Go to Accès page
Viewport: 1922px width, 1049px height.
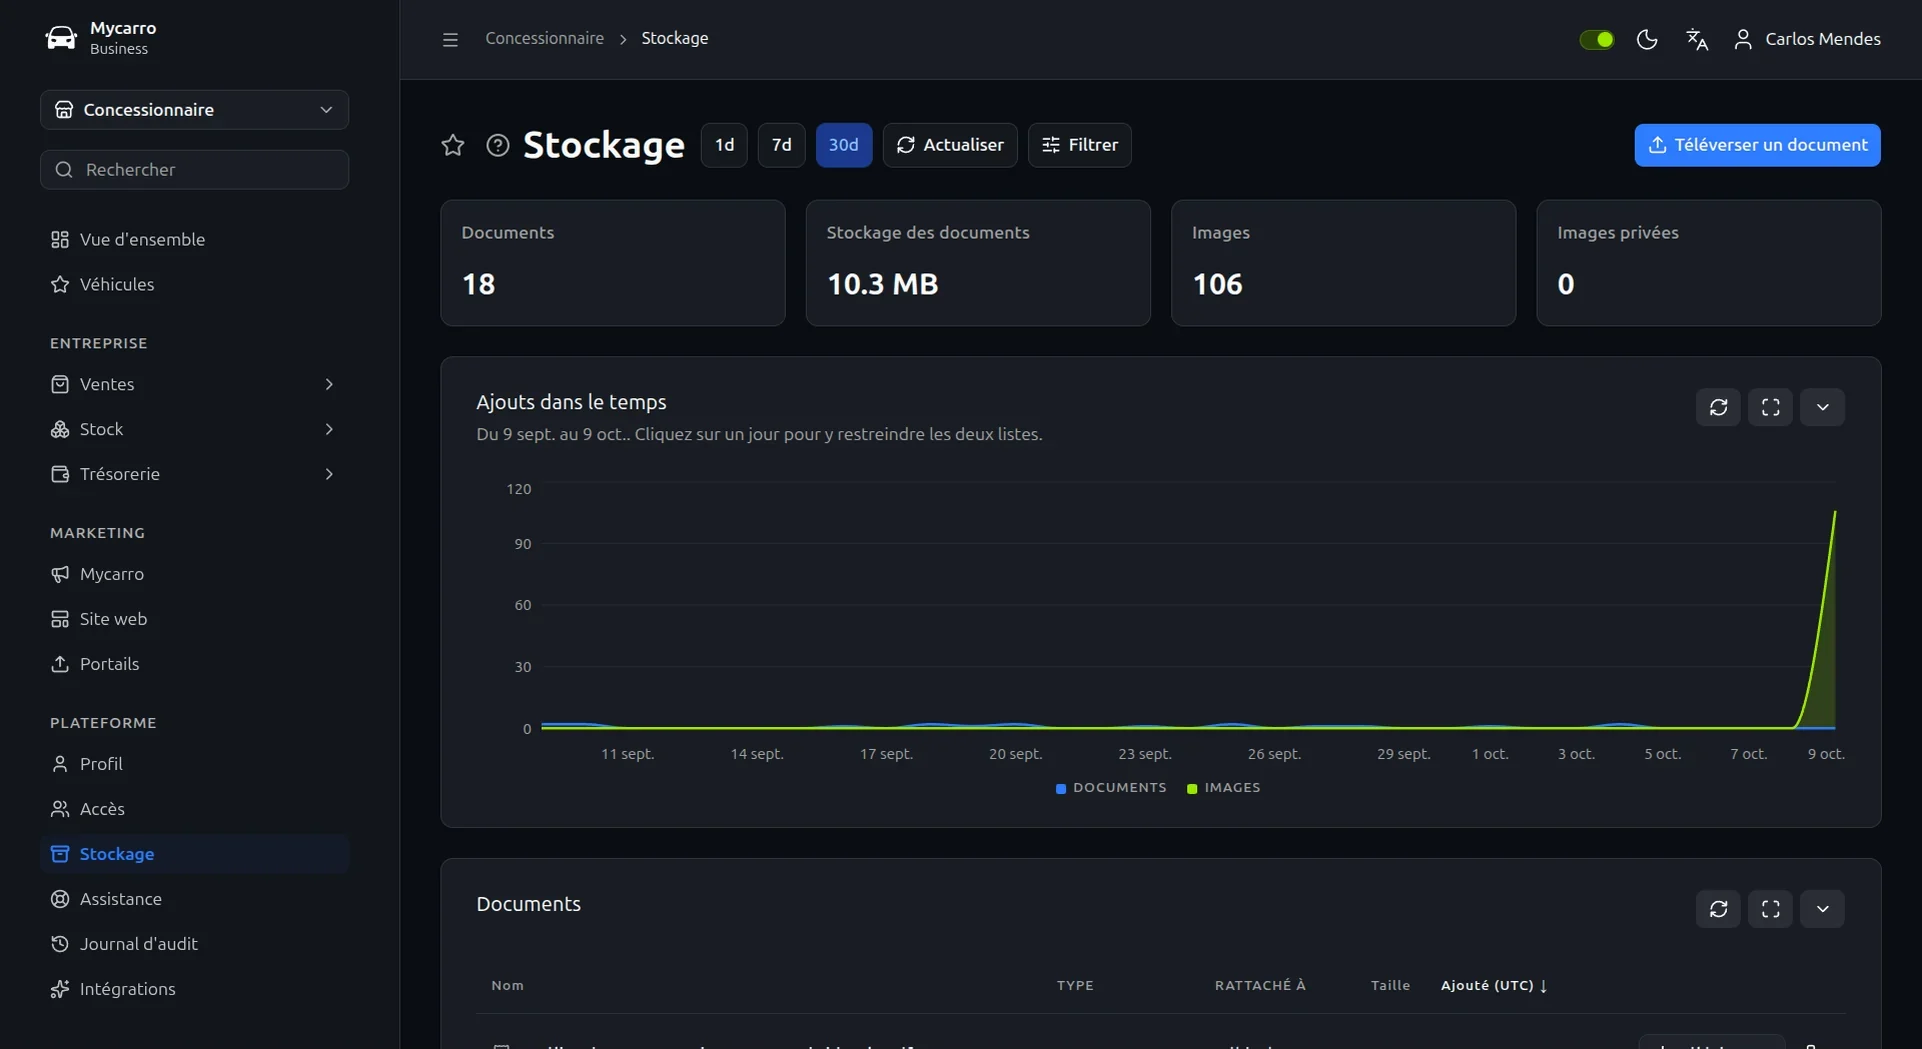(194, 809)
